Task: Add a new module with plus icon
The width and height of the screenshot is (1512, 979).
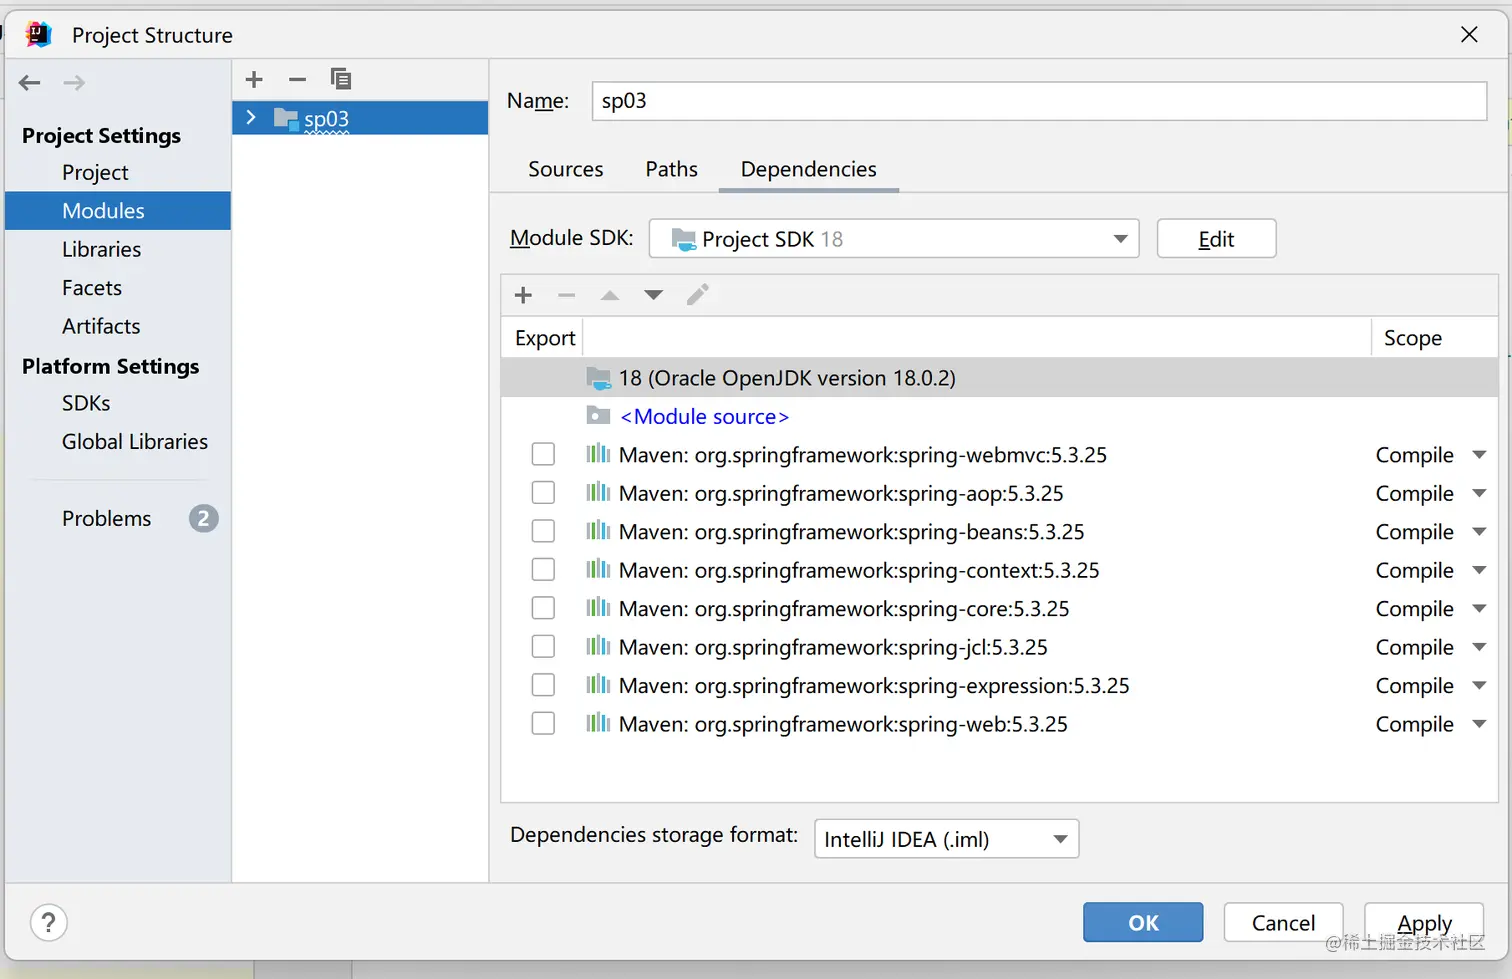Action: coord(254,79)
